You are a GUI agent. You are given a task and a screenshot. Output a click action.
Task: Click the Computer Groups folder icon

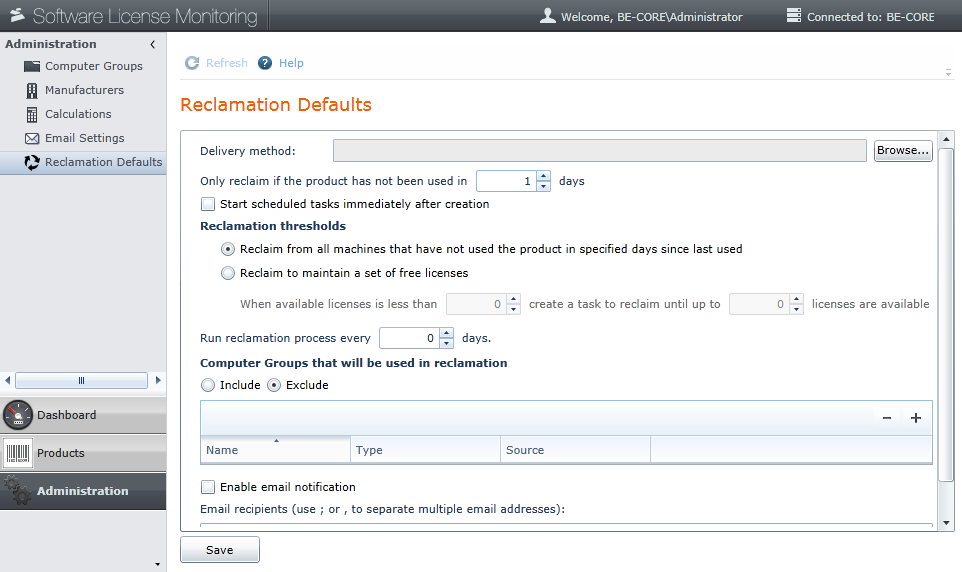tap(32, 66)
